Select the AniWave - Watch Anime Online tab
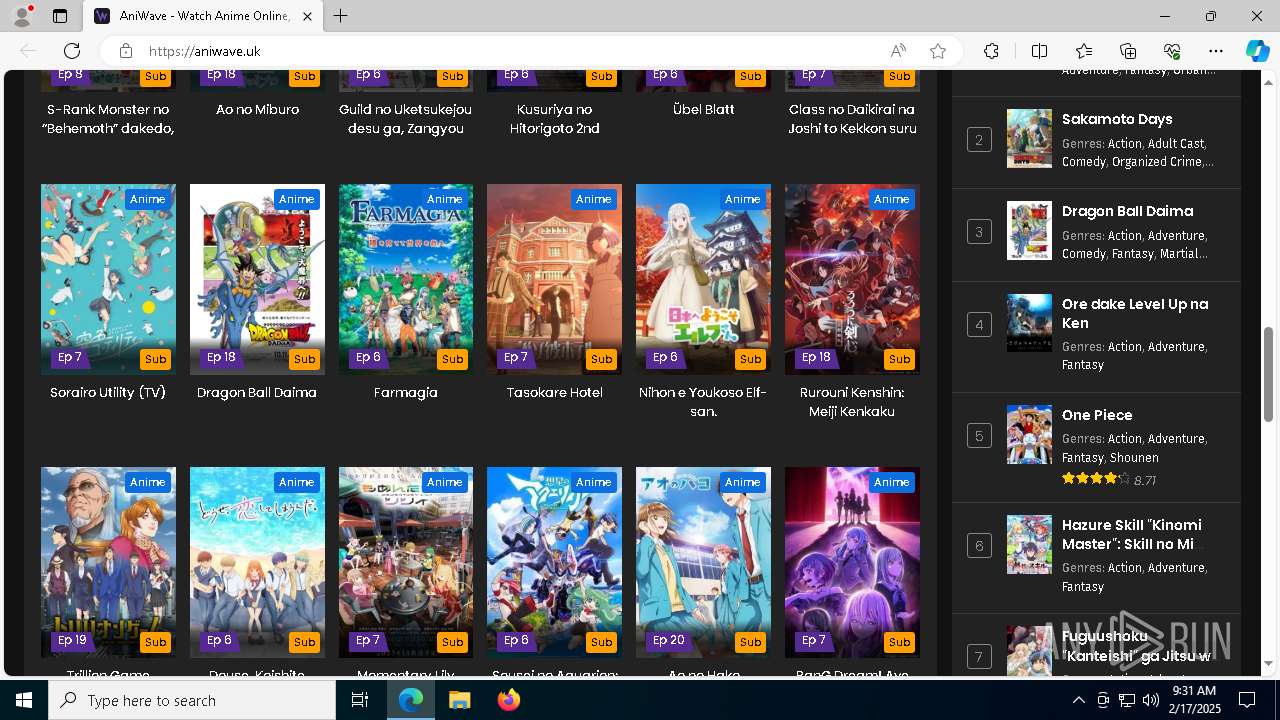1280x720 pixels. pyautogui.click(x=203, y=16)
